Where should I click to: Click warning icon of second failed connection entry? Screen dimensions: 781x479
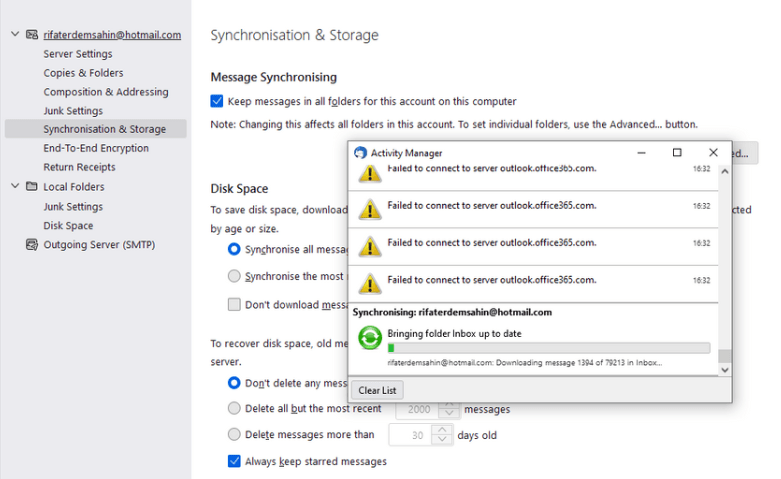click(370, 210)
